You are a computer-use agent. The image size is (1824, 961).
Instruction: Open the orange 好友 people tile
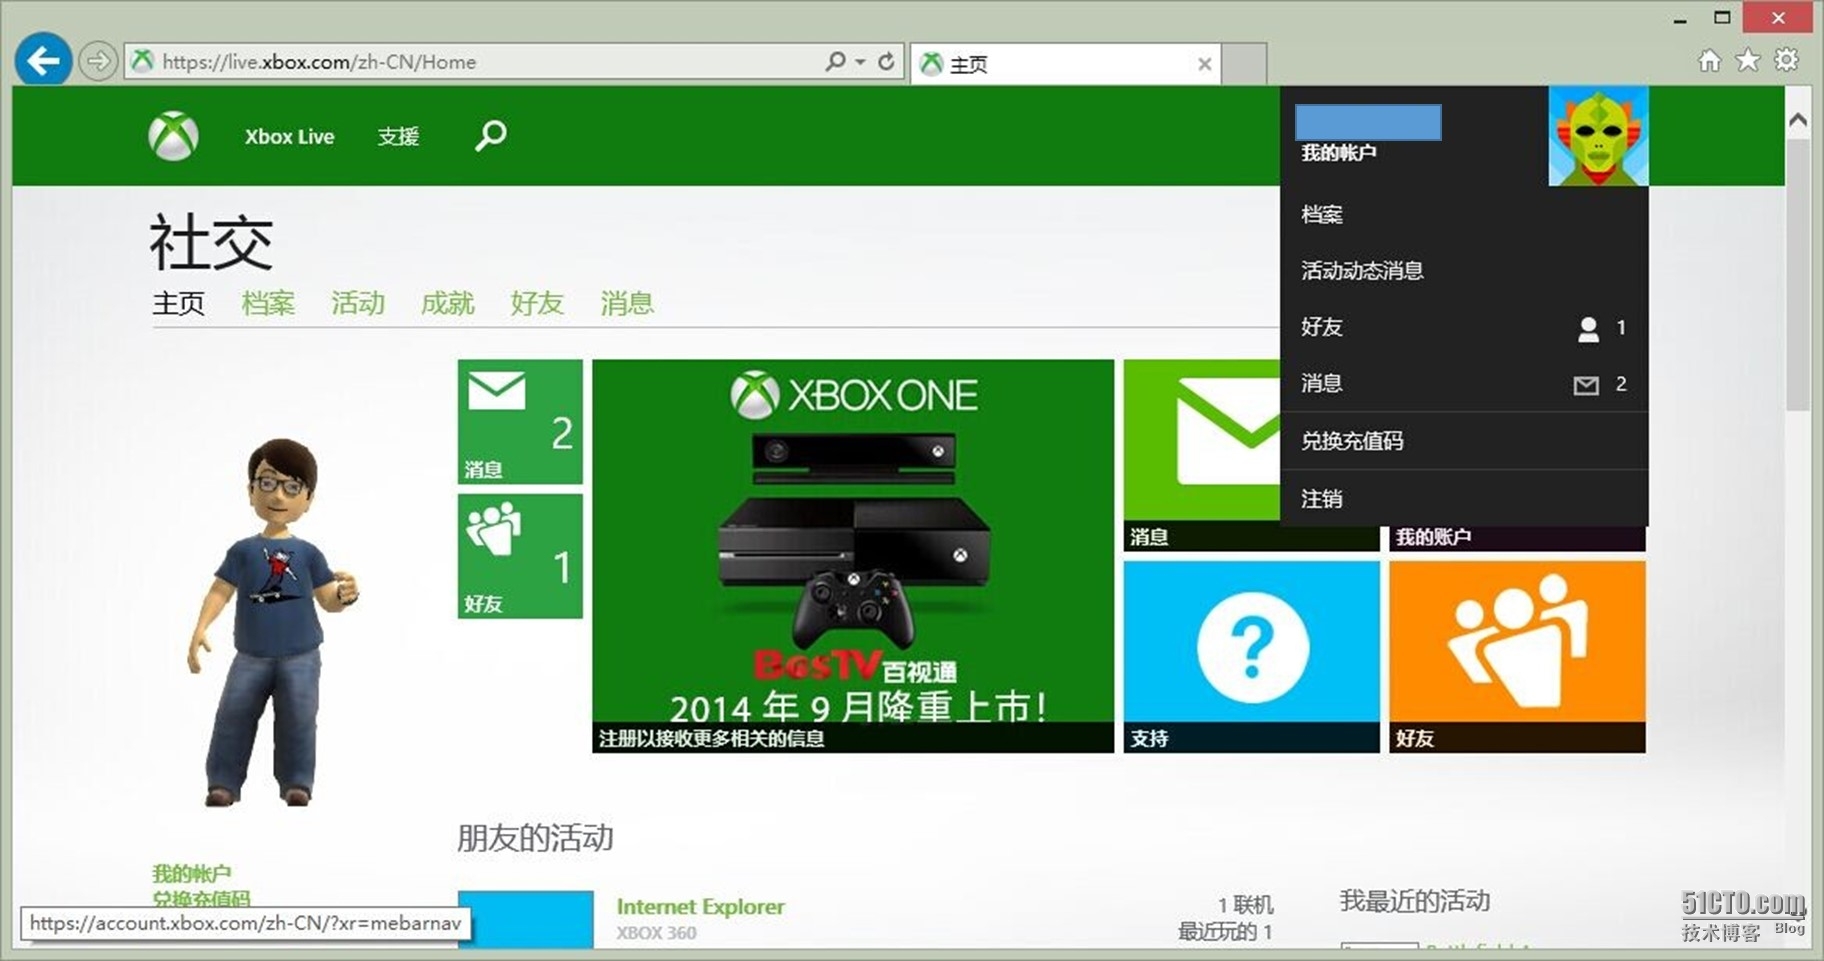[x=1517, y=656]
